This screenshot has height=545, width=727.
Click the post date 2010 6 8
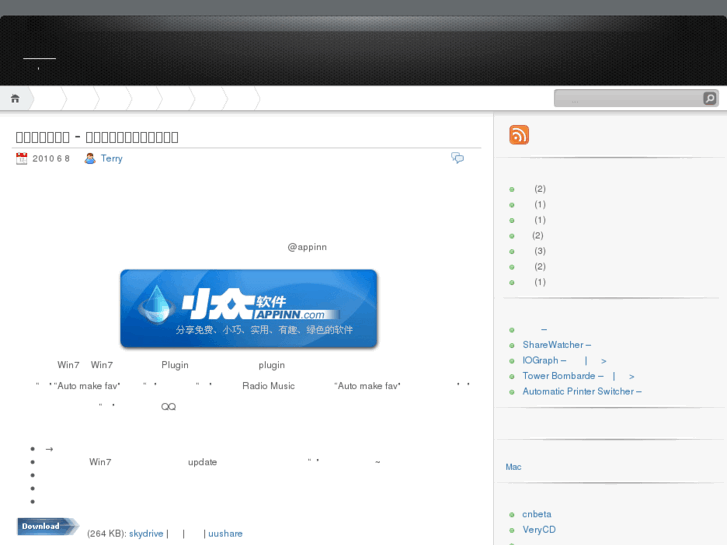tap(51, 159)
